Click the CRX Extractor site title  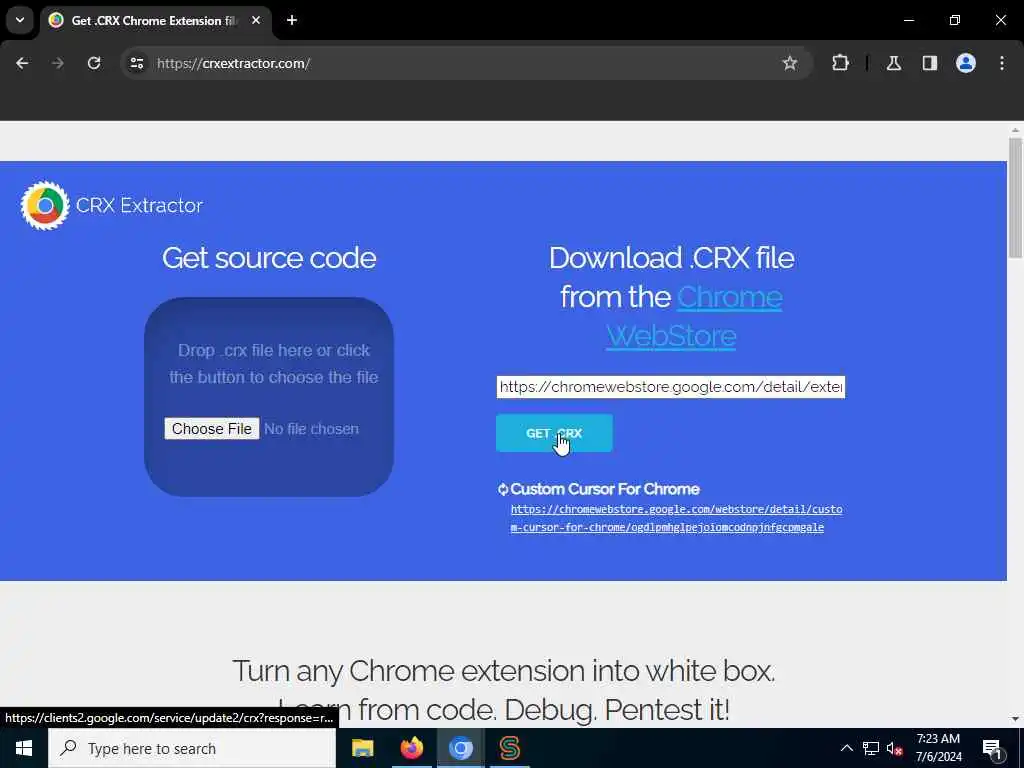pos(139,206)
